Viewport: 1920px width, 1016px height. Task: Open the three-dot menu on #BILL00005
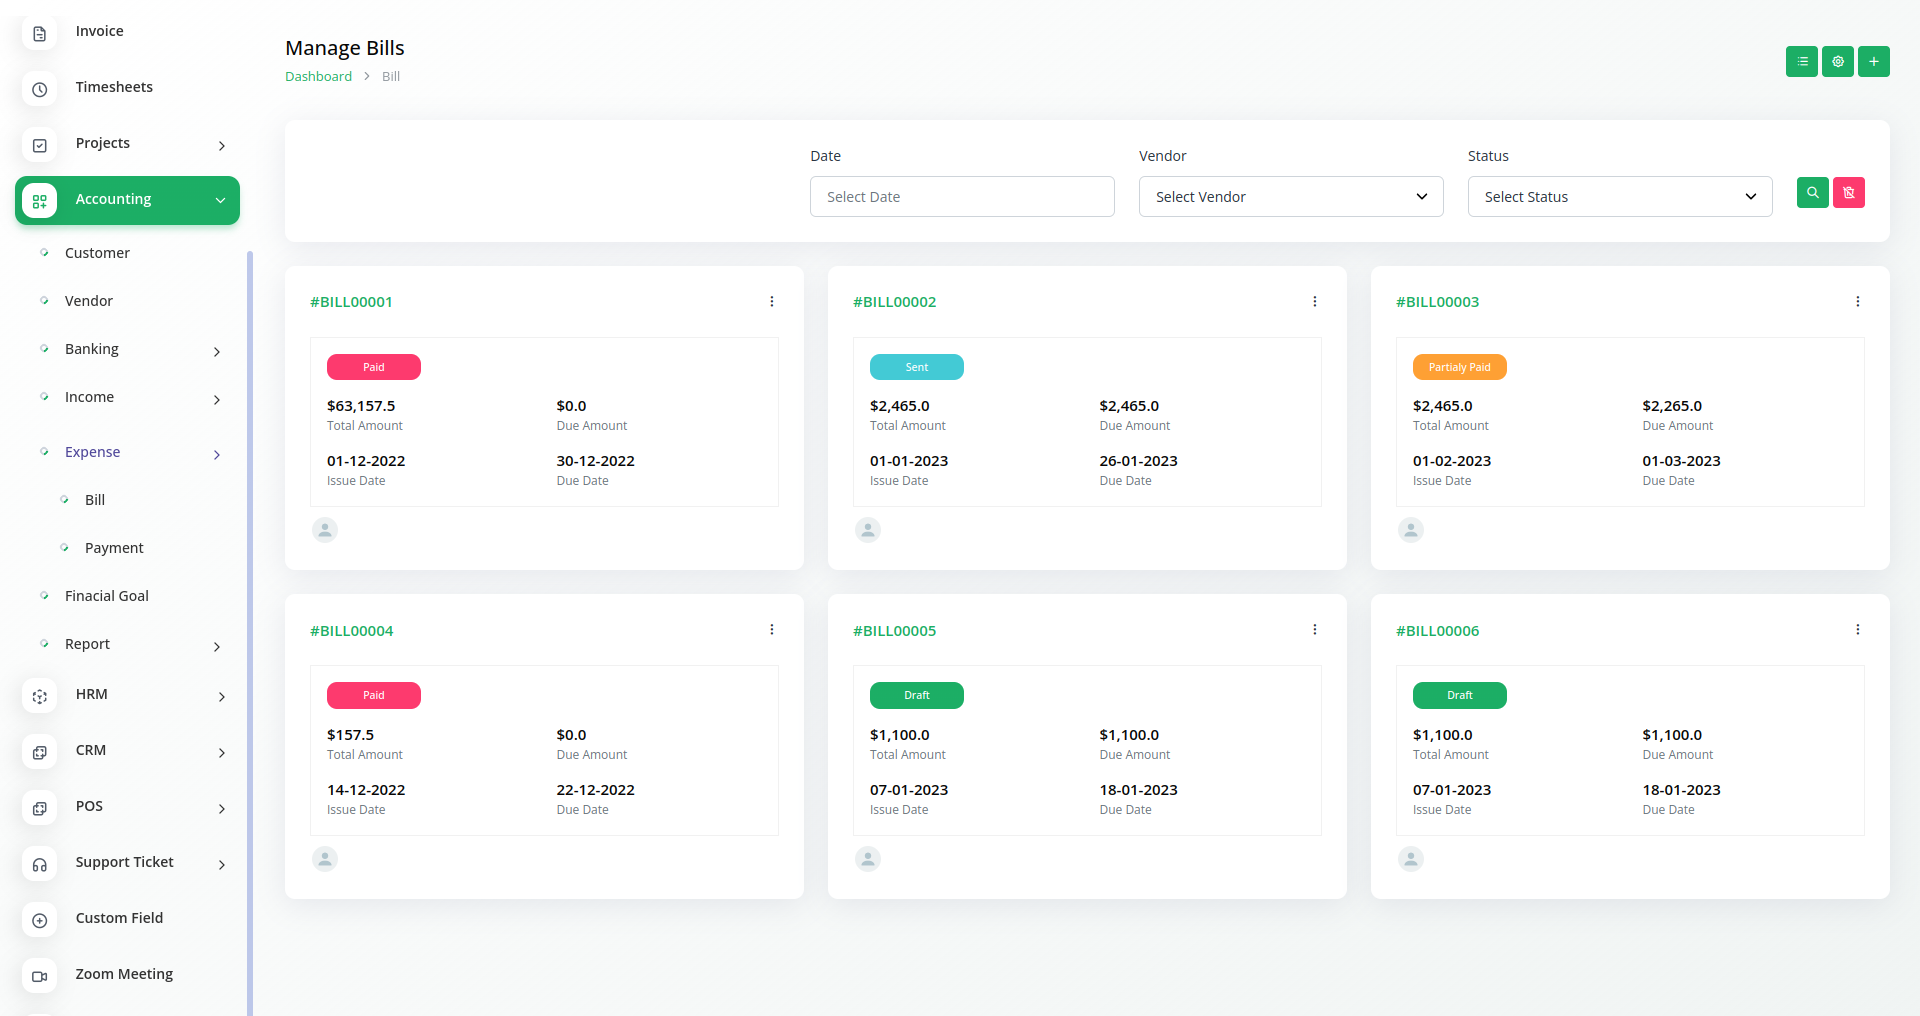click(1314, 630)
